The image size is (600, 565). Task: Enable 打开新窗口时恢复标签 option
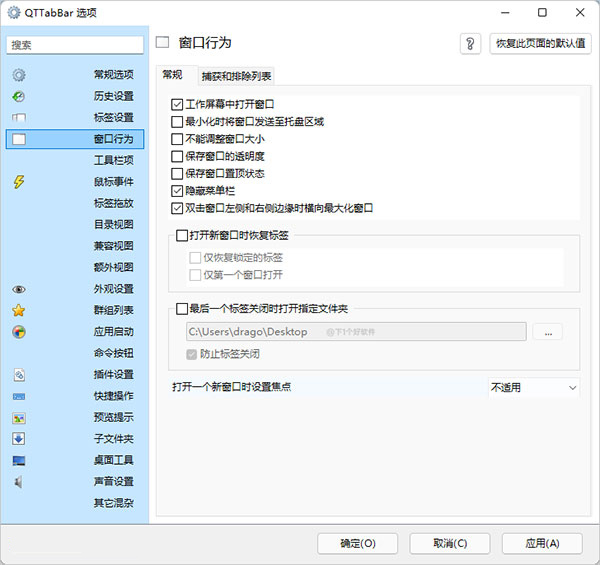click(182, 236)
